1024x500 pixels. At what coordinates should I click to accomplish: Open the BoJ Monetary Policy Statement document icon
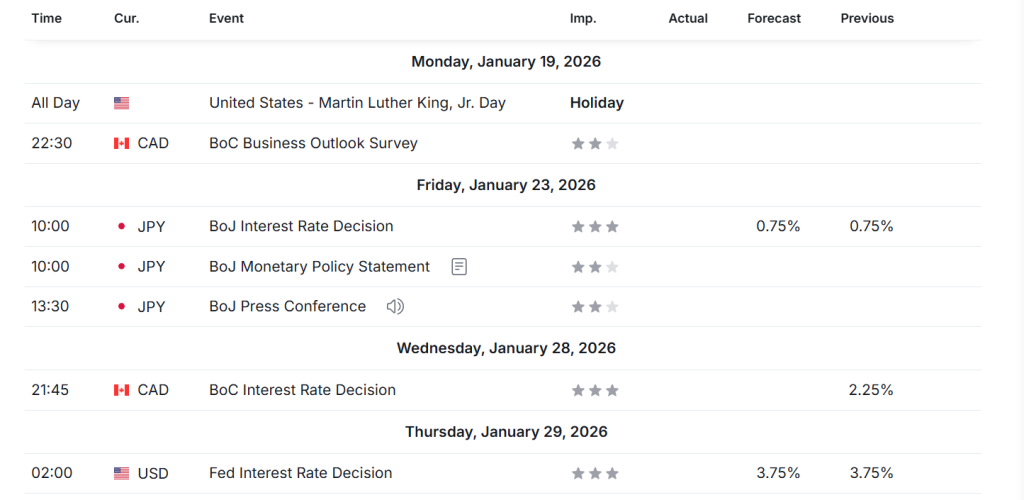pos(459,267)
